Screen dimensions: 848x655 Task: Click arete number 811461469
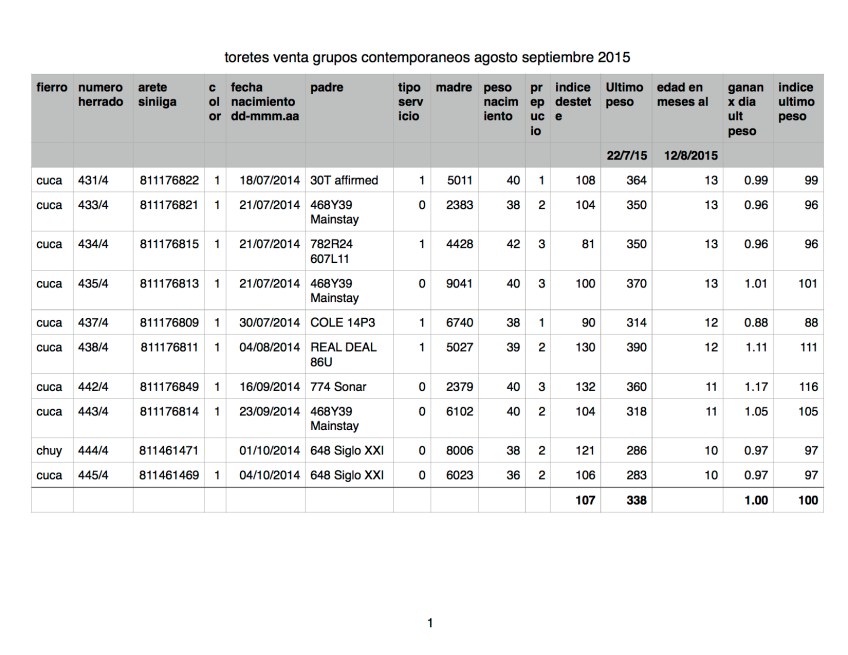point(168,476)
